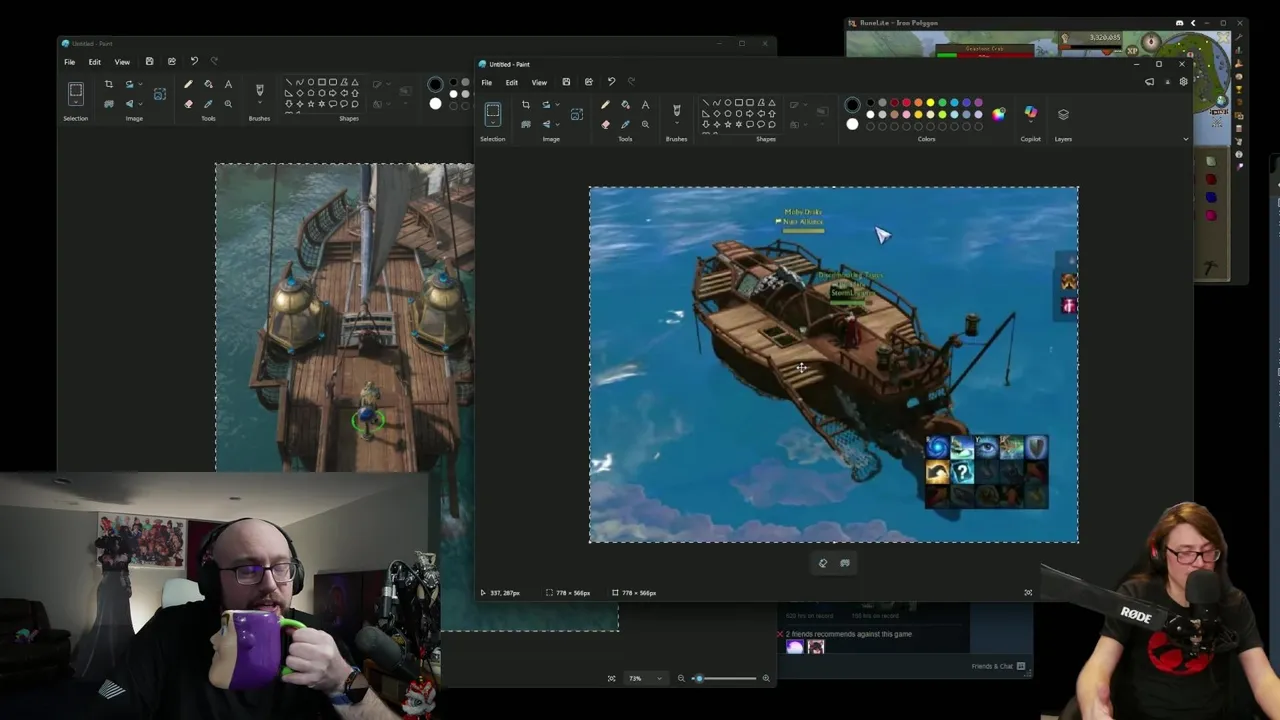Open Settings gear in front Paint window
This screenshot has height=720, width=1280.
pos(1183,82)
